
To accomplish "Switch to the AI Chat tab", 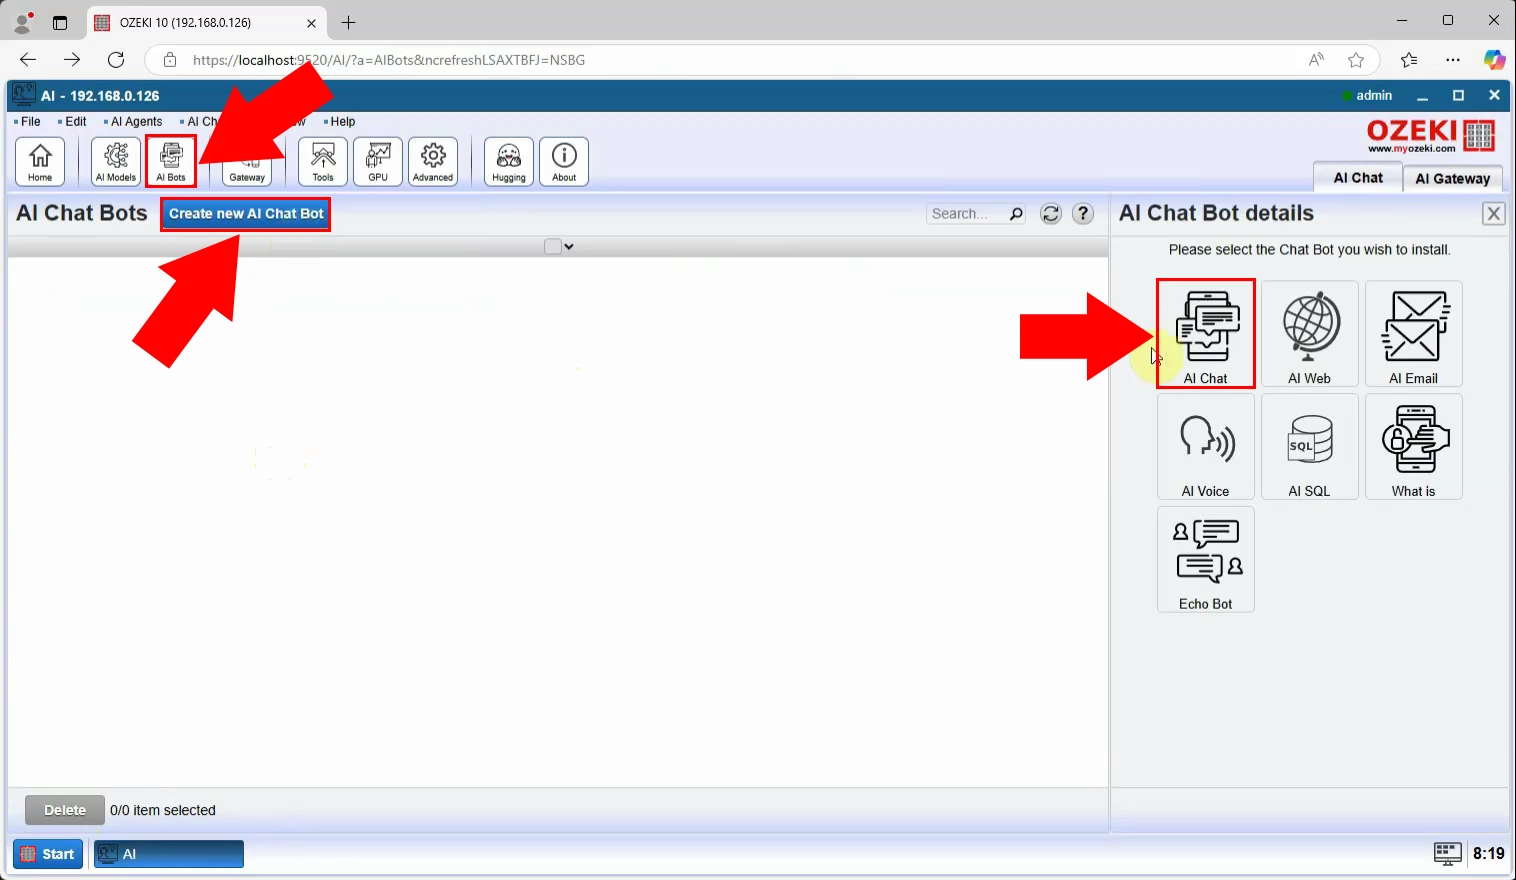I will [x=1358, y=177].
